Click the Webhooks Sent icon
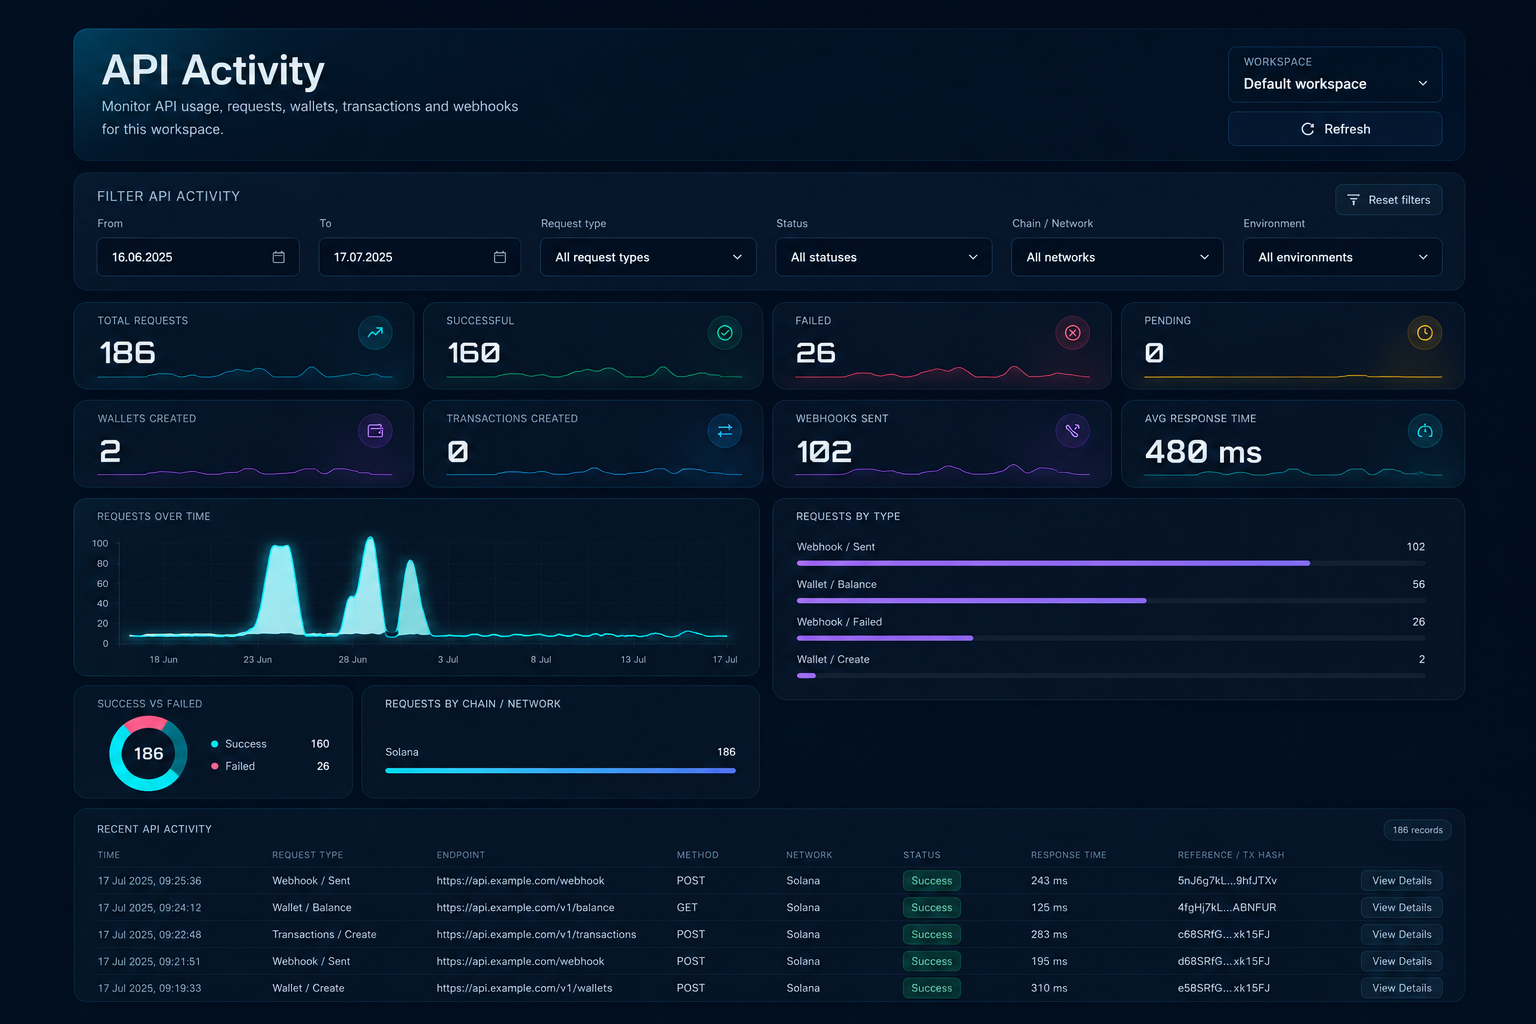Screen dimensions: 1536x1024 coord(1072,431)
